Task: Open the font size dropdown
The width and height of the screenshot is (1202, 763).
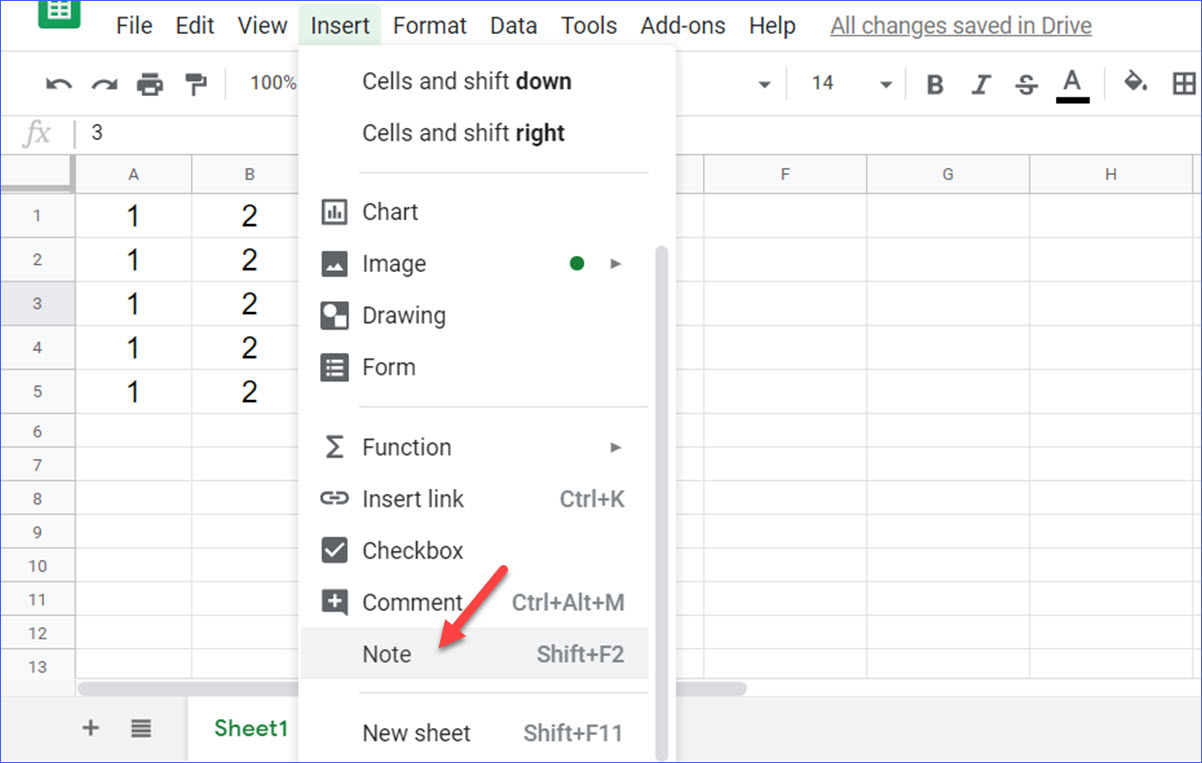Action: point(884,84)
